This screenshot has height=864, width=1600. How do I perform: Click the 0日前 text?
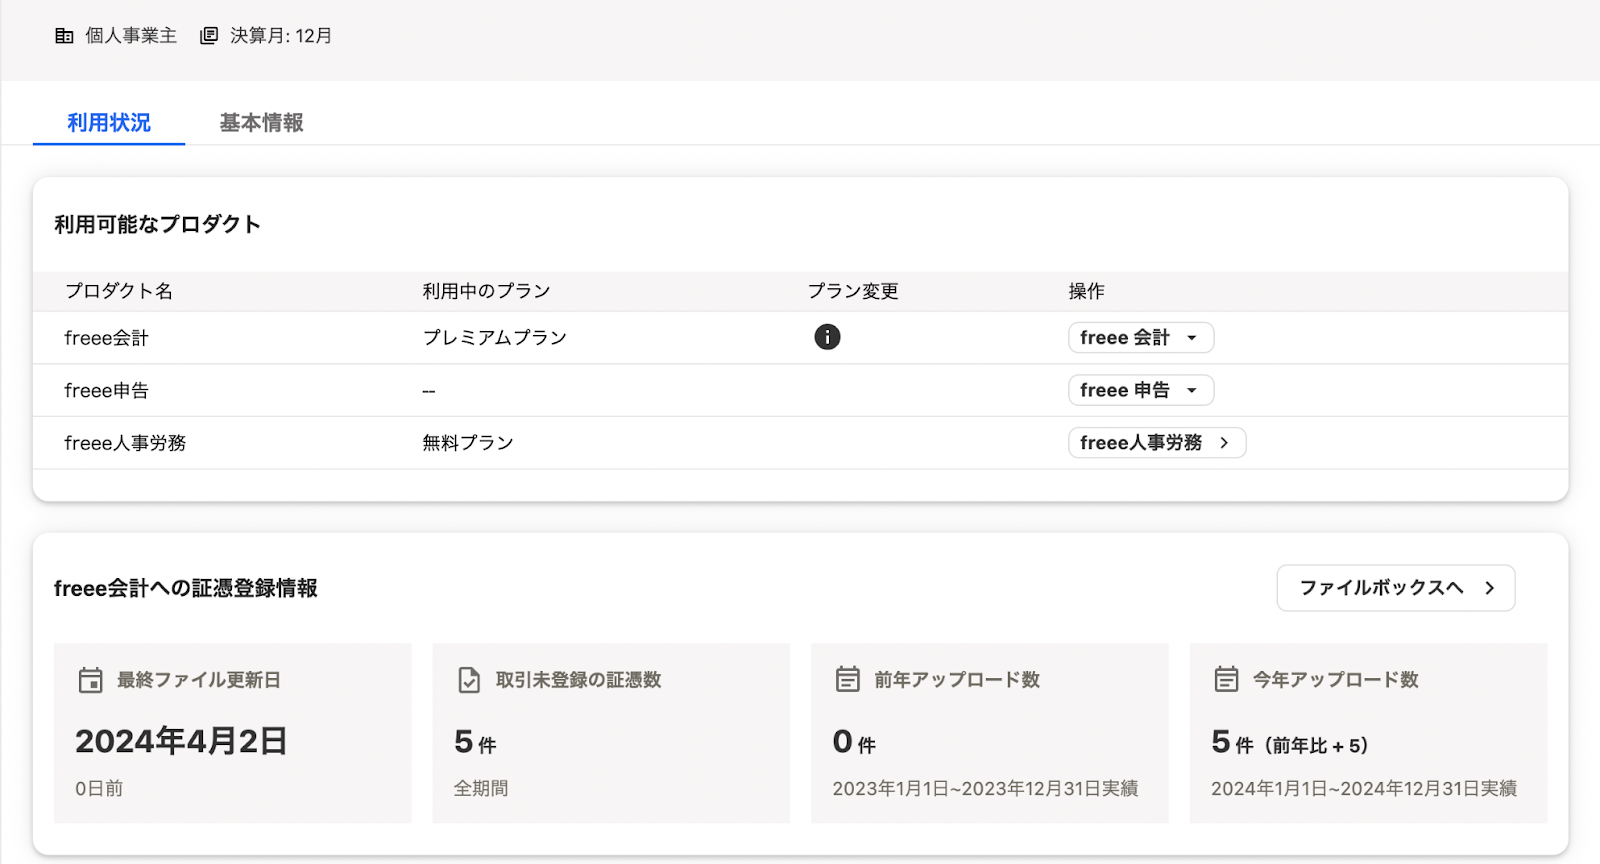(99, 789)
